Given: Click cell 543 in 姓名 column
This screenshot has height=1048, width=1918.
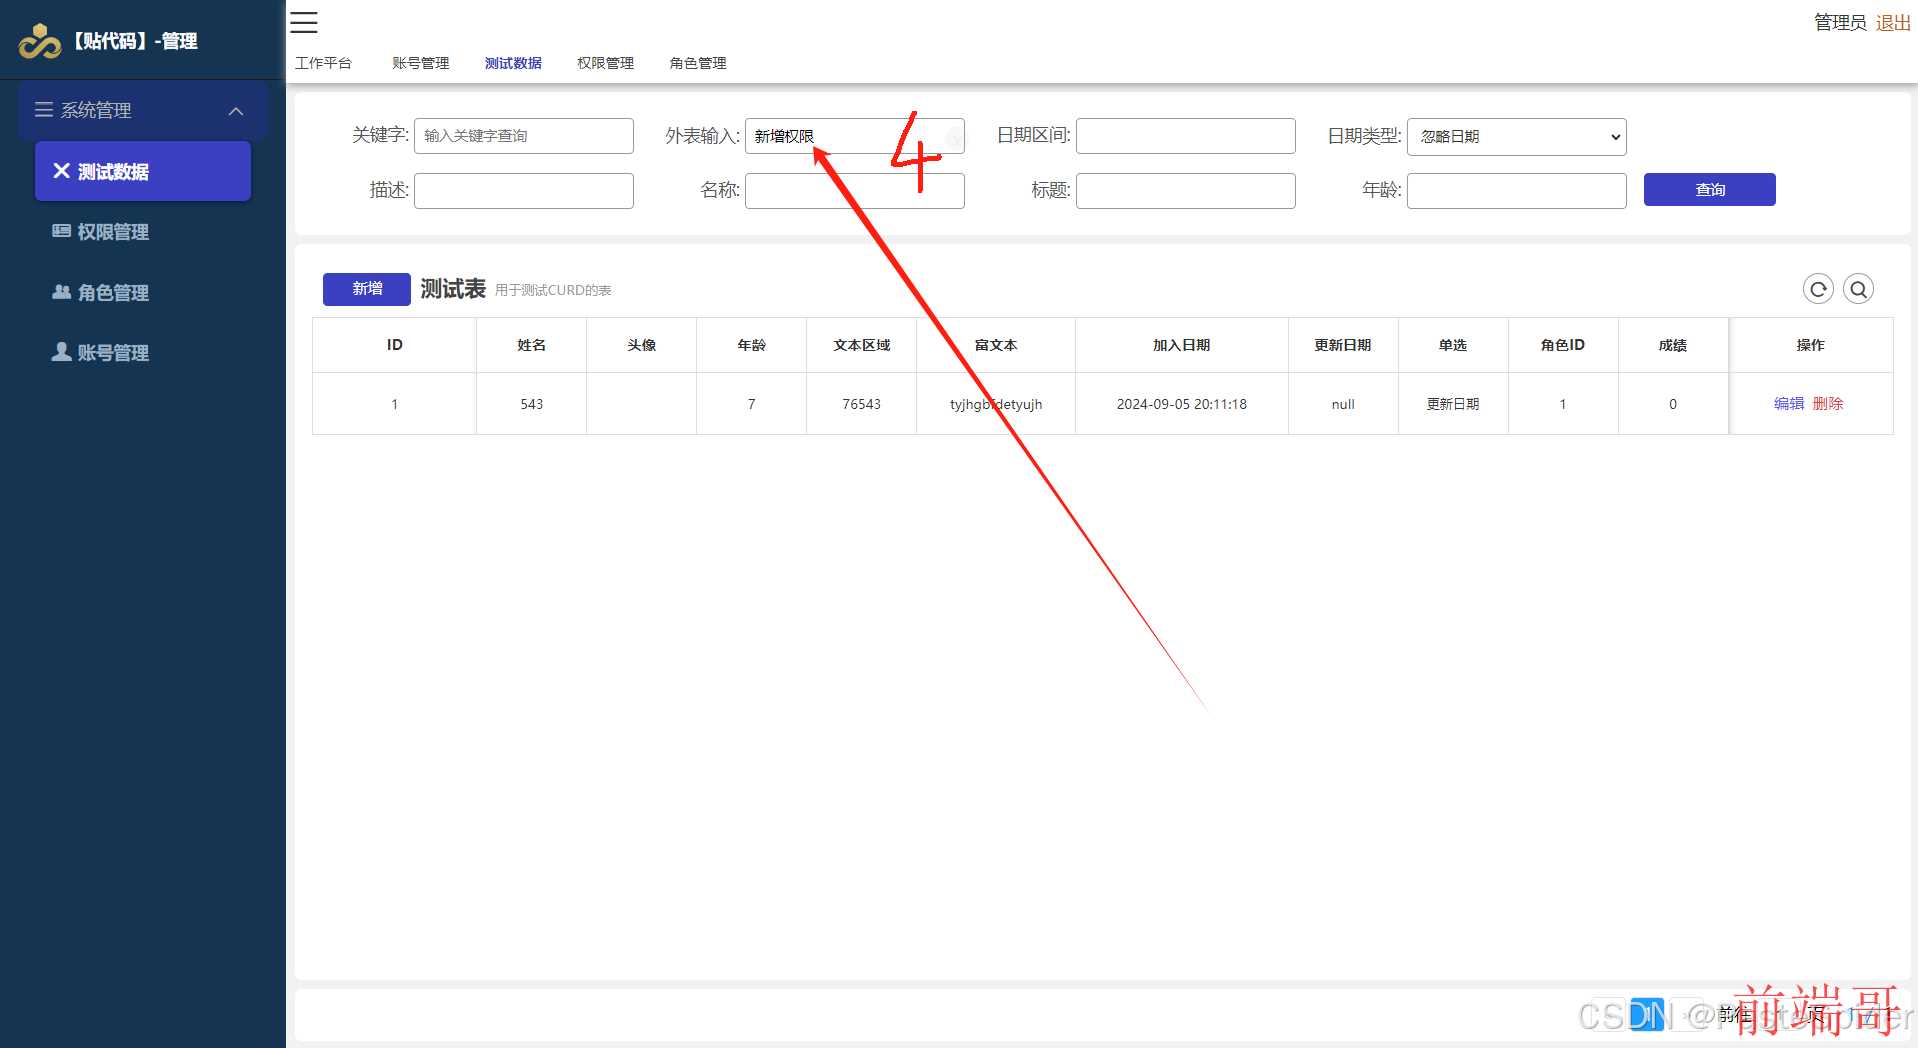Looking at the screenshot, I should coord(531,404).
